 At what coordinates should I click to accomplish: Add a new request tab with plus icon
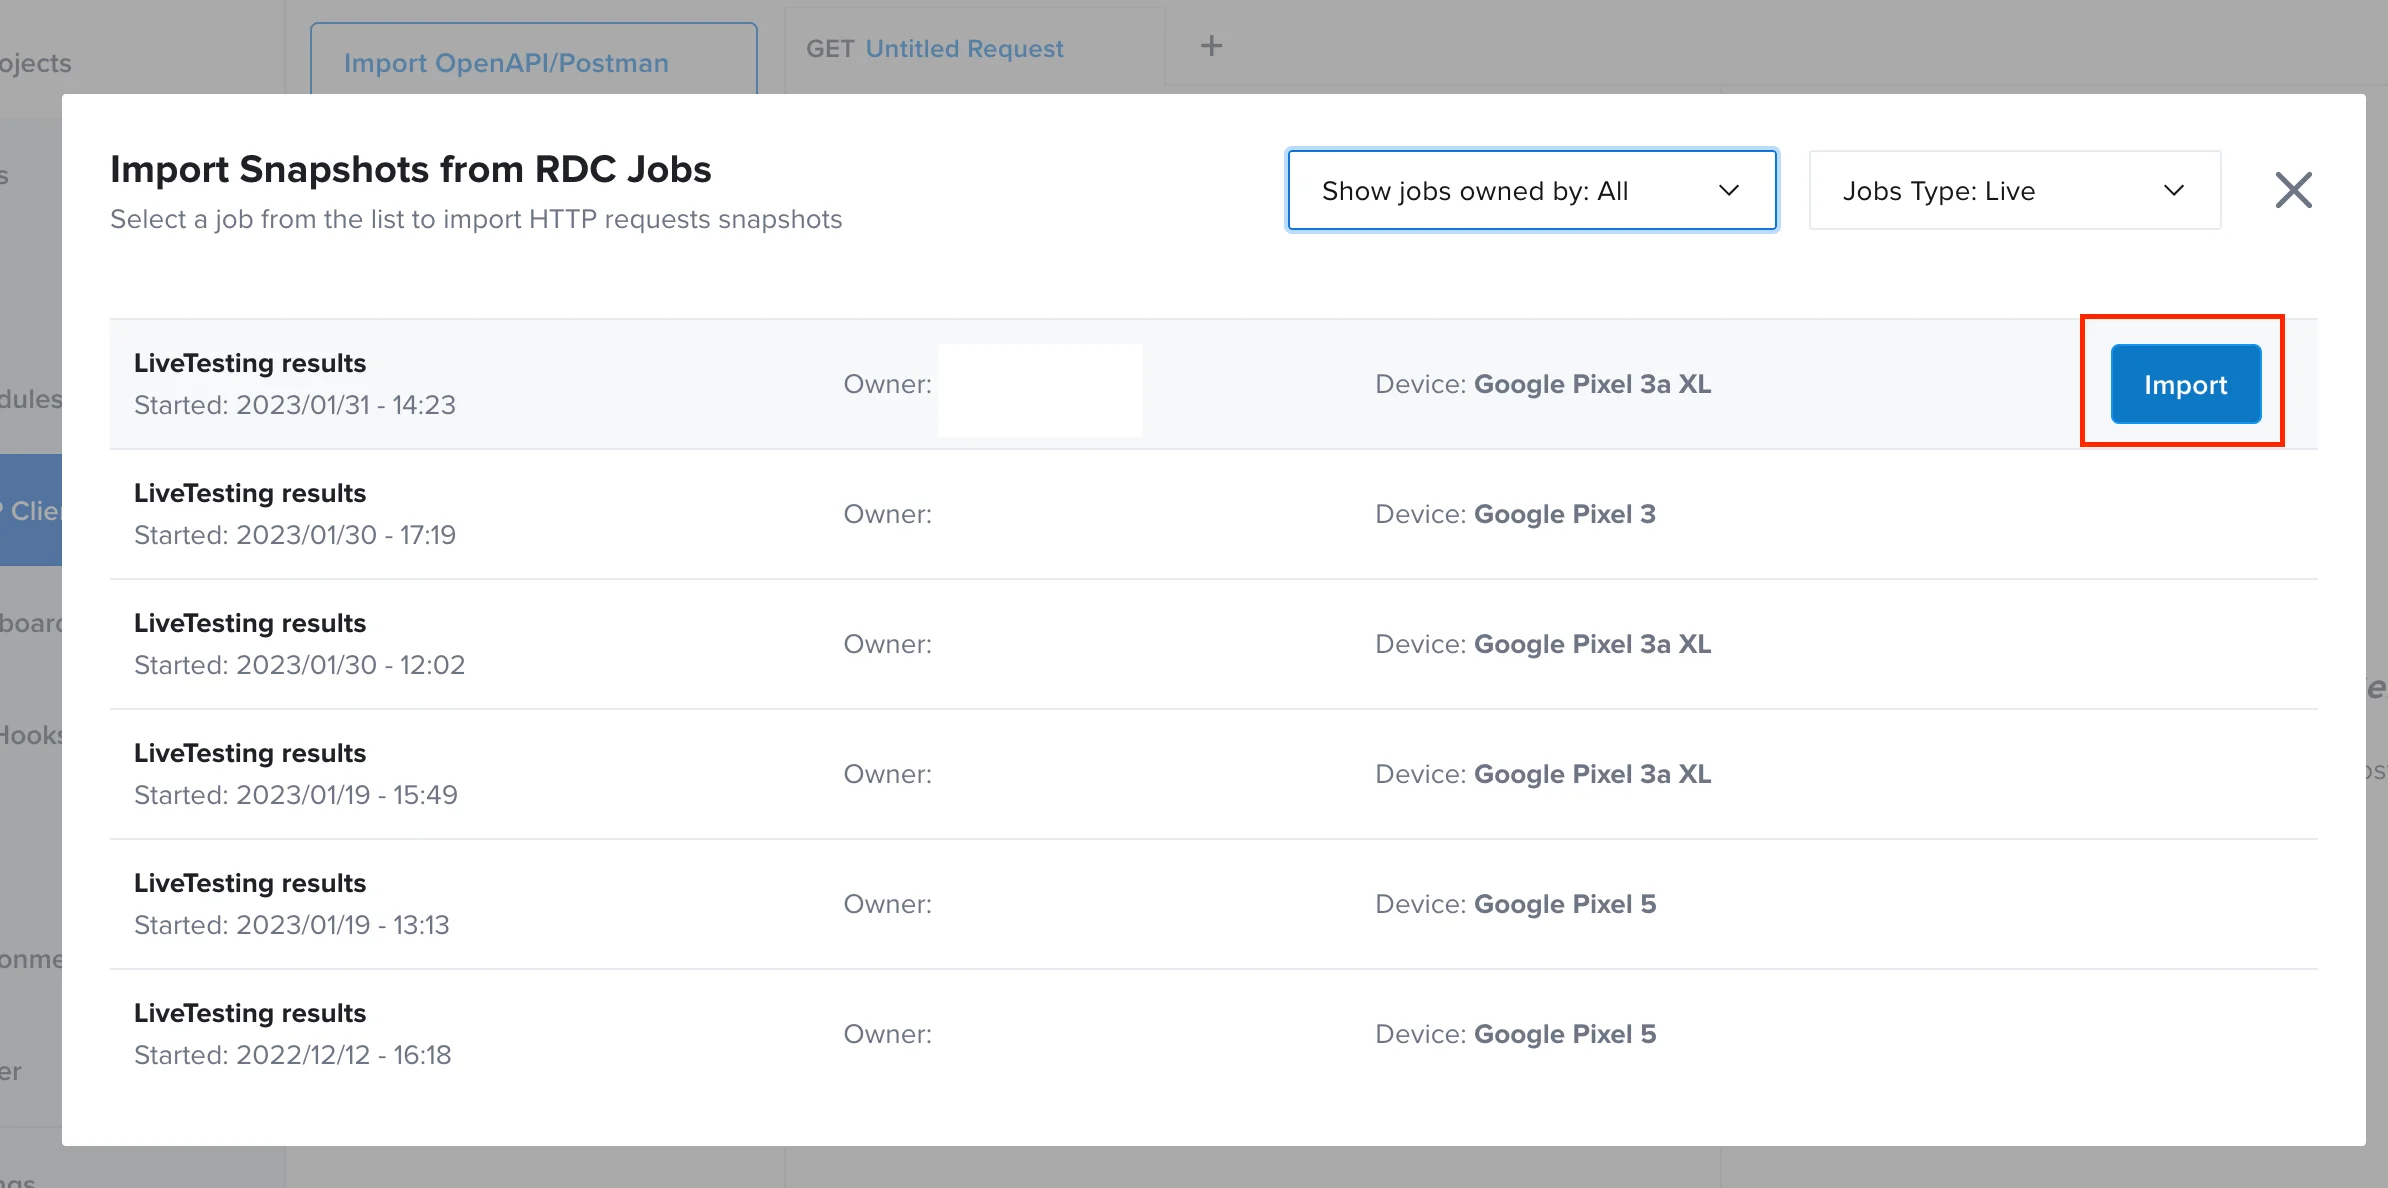(x=1211, y=46)
